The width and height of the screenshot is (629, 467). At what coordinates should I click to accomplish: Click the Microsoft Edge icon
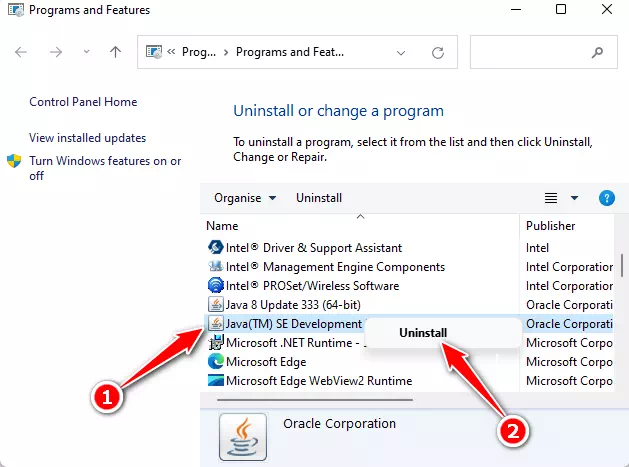(x=216, y=361)
